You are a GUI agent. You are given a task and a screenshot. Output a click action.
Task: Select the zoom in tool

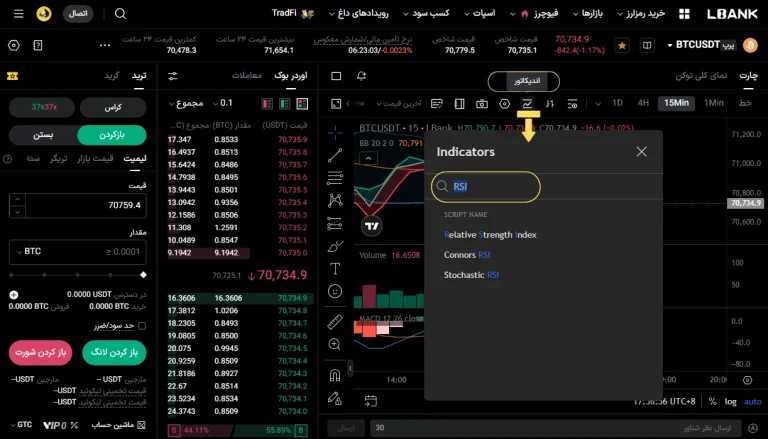pos(335,344)
